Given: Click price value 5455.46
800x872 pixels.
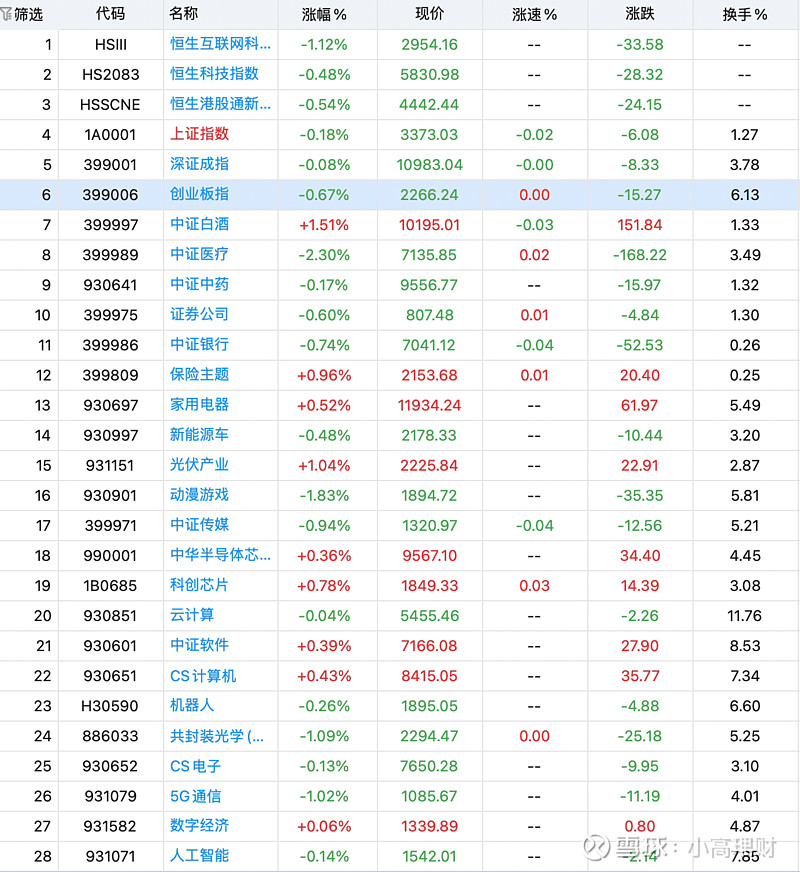Looking at the screenshot, I should pos(429,616).
